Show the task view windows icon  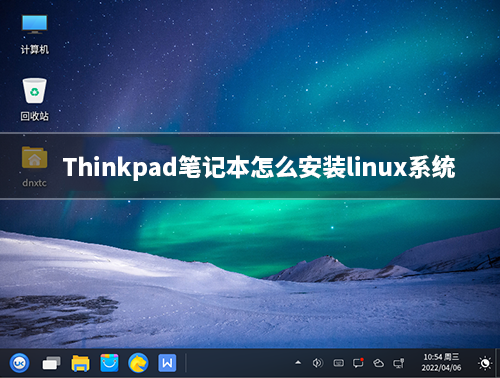coord(51,363)
